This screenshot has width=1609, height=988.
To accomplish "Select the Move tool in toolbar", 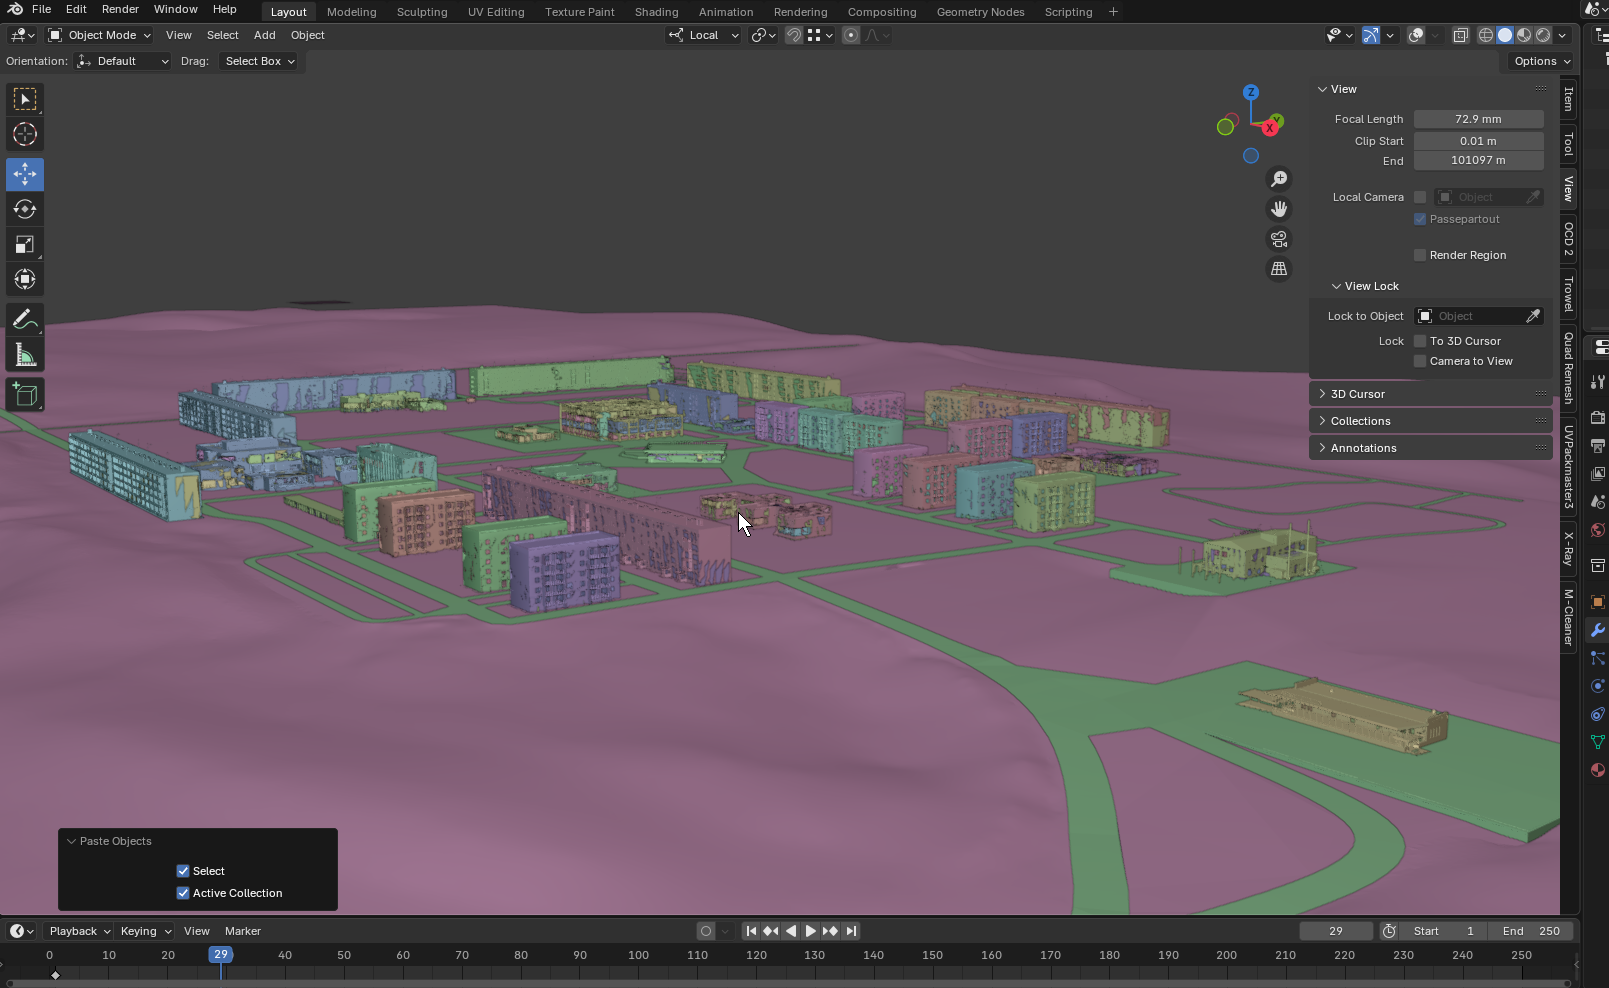I will click(x=25, y=174).
